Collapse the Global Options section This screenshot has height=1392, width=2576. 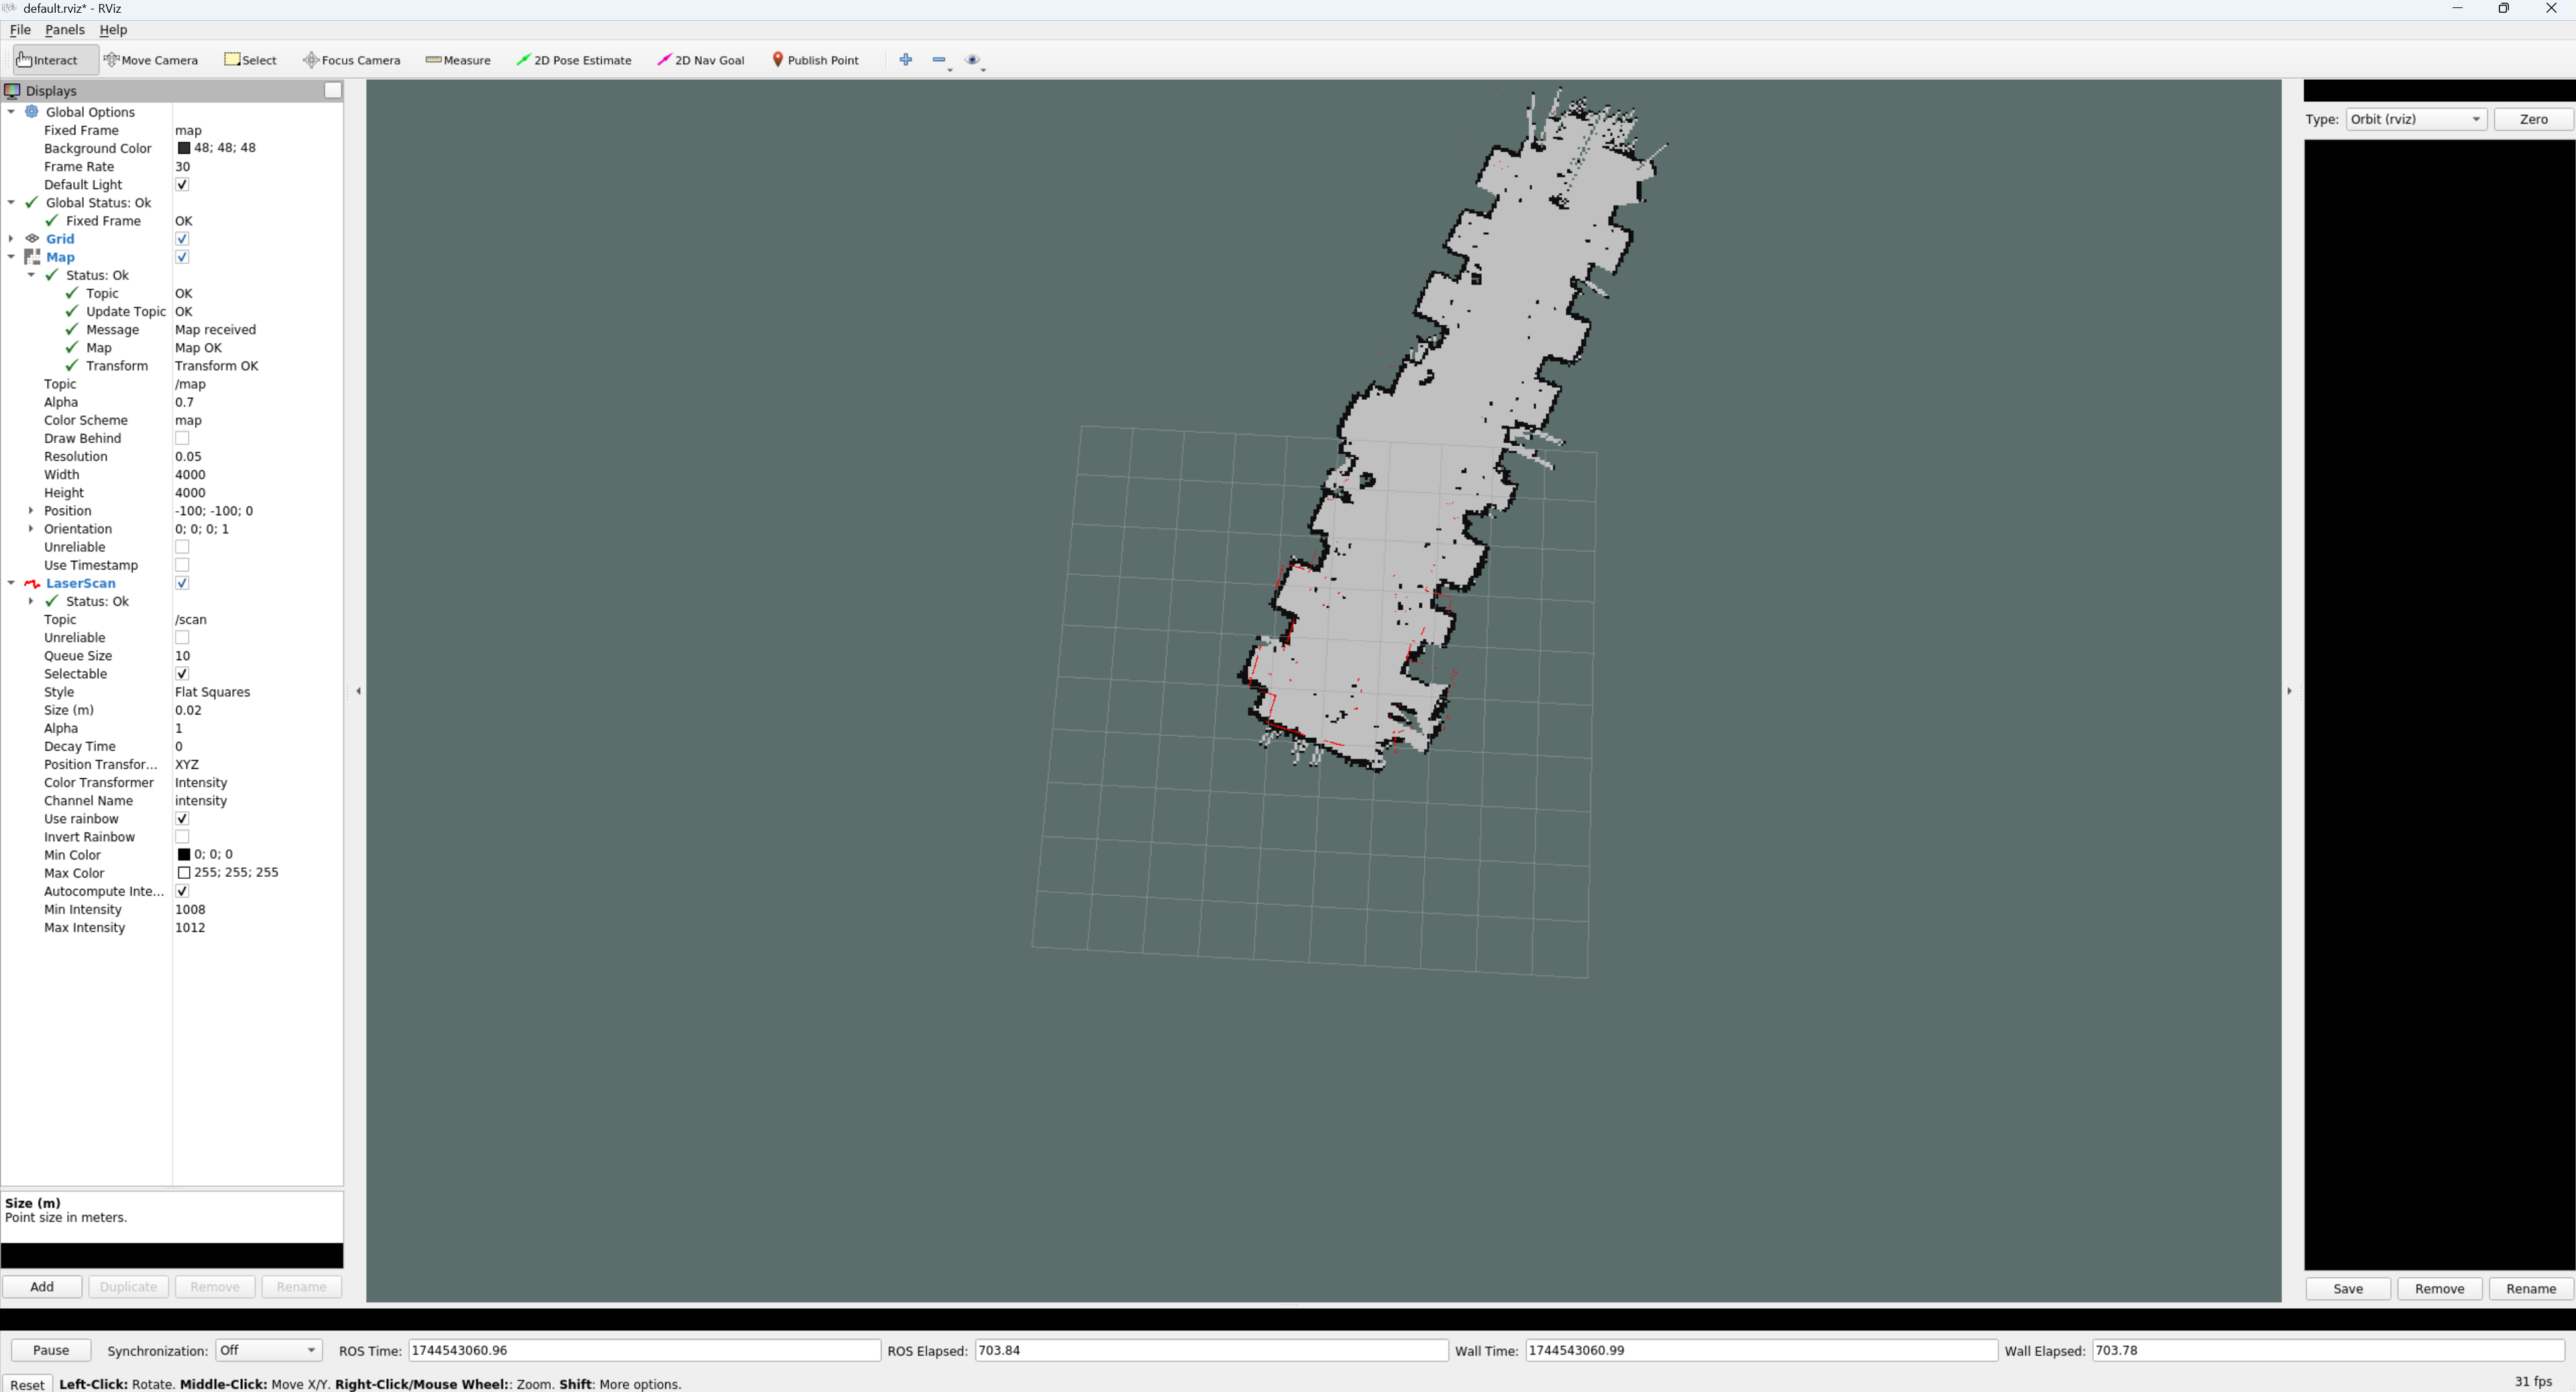point(12,111)
